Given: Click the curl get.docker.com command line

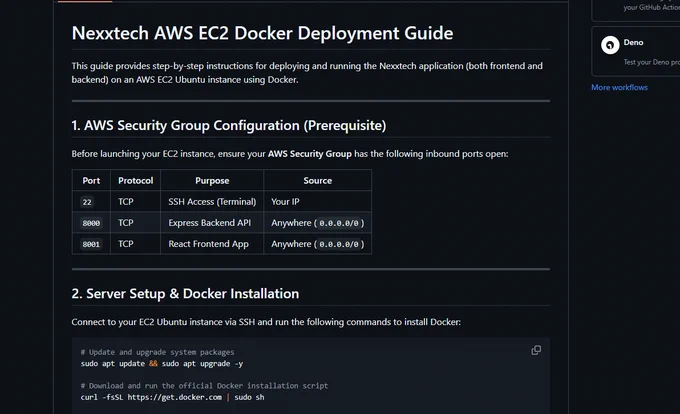Looking at the screenshot, I should 172,397.
